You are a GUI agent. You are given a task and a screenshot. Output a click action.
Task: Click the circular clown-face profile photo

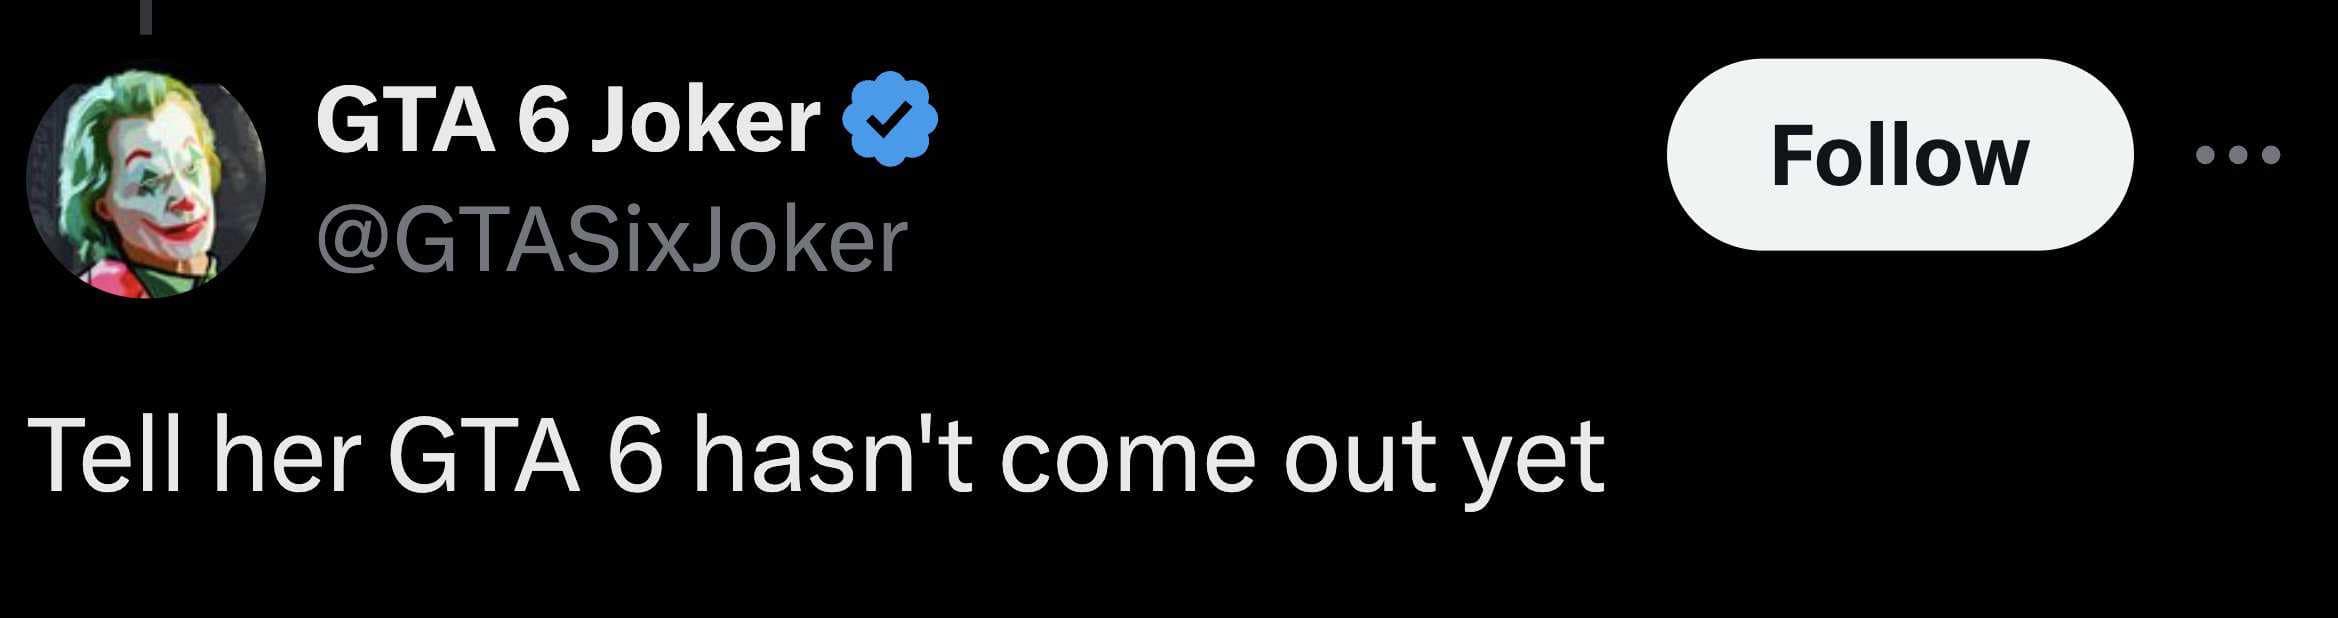pyautogui.click(x=145, y=182)
